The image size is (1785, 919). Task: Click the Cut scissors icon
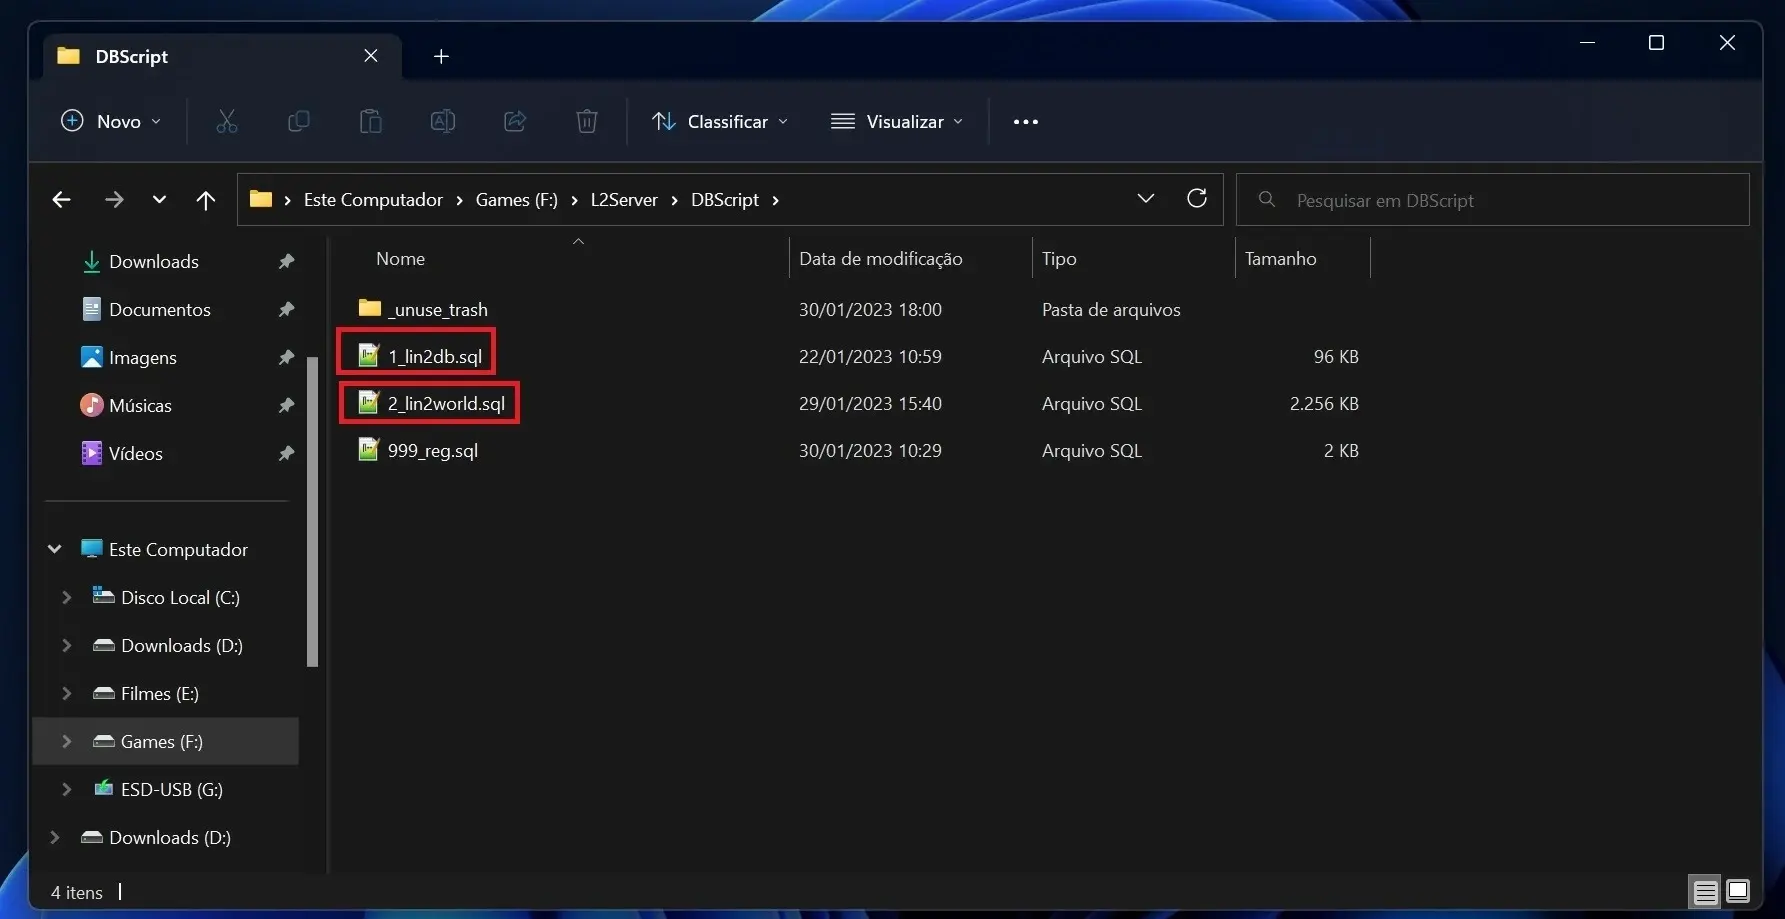pos(227,122)
